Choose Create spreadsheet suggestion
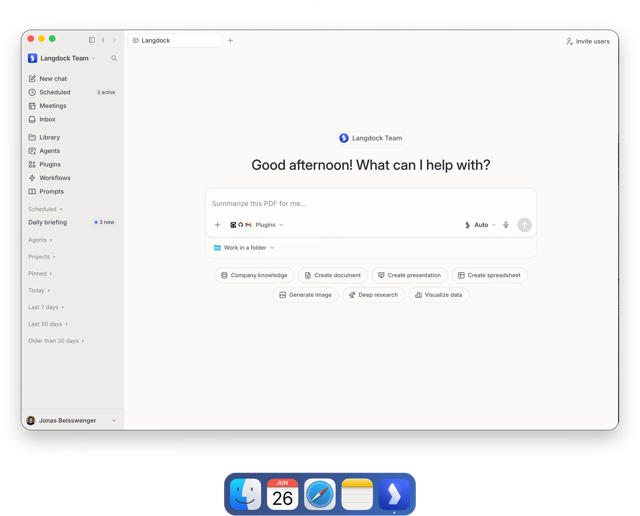Viewport: 640px width, 516px height. (x=489, y=275)
